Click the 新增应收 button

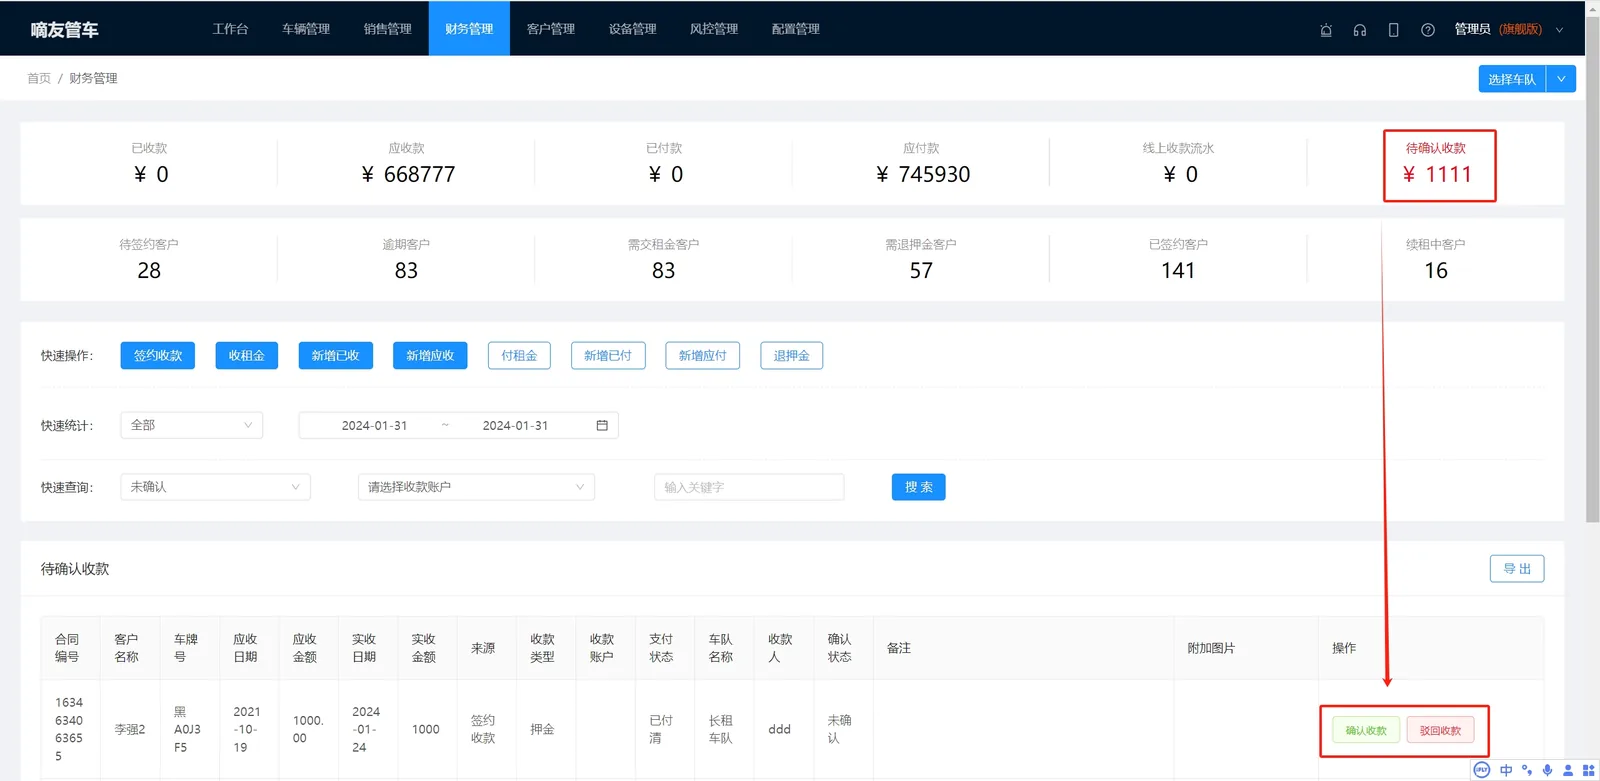click(430, 356)
